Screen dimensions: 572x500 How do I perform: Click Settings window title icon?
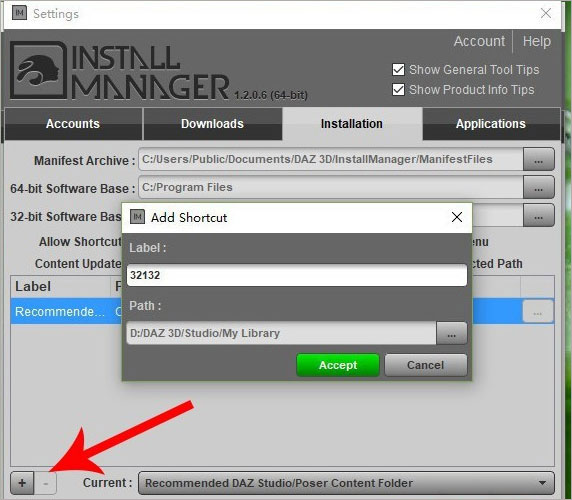pos(19,13)
